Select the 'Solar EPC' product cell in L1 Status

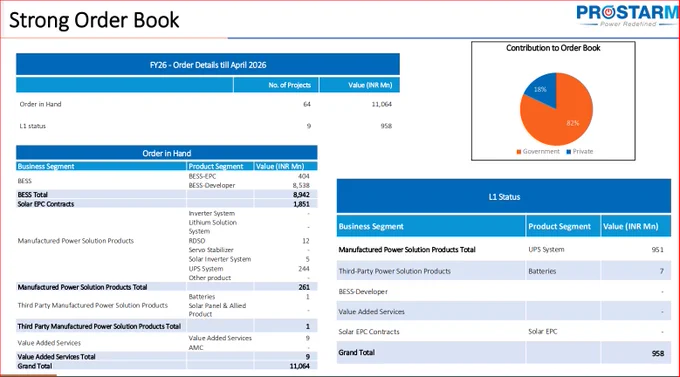[x=543, y=331]
